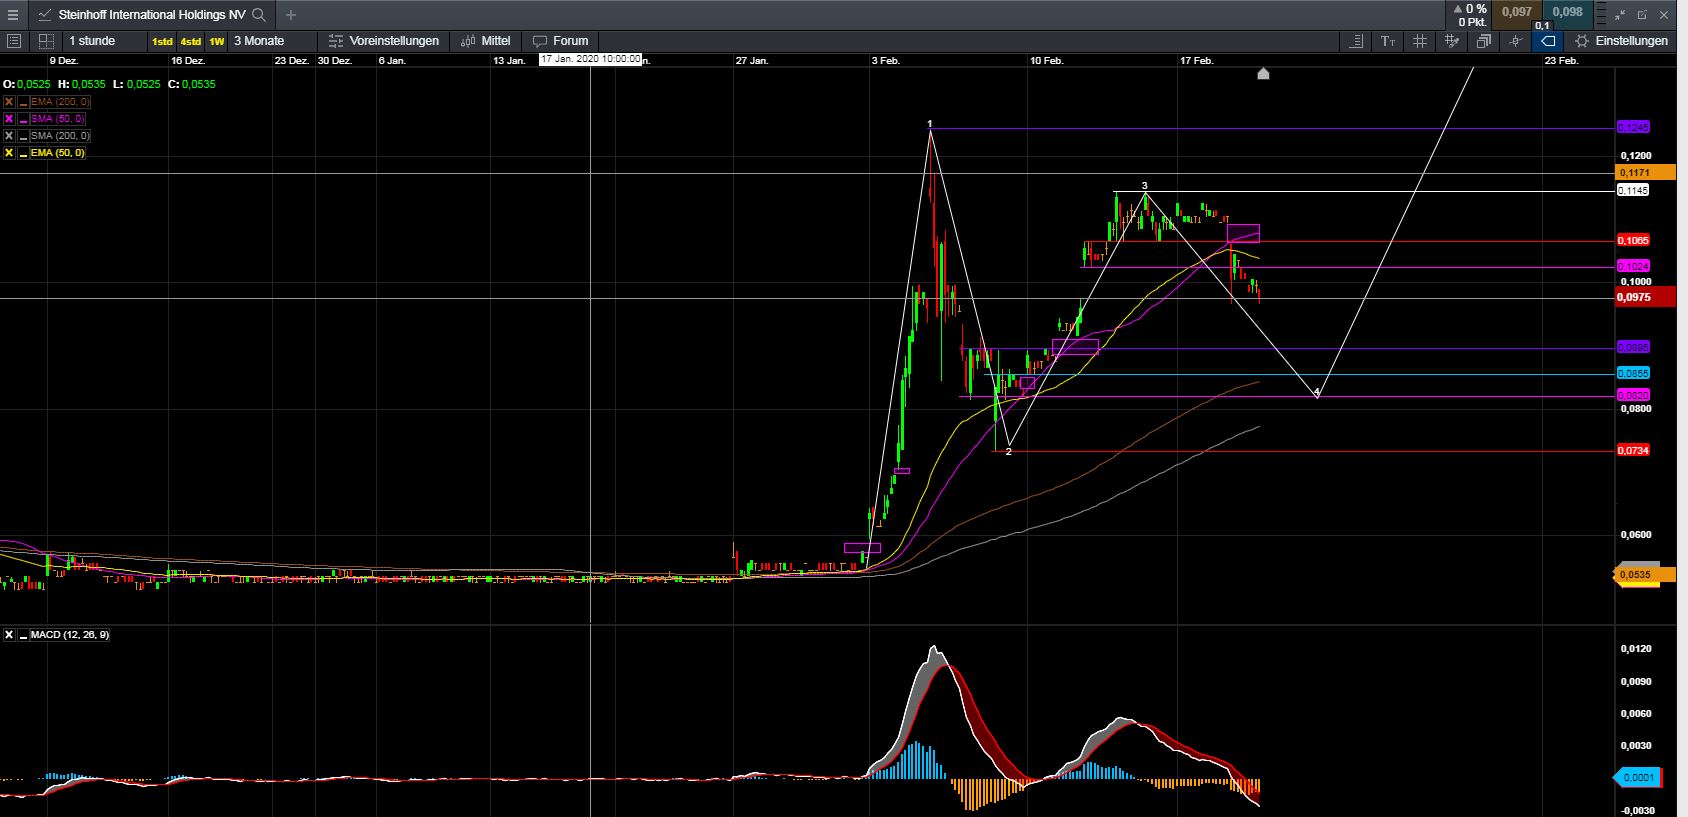Select the text annotation tool (Tт)
This screenshot has height=817, width=1688.
coord(1388,41)
